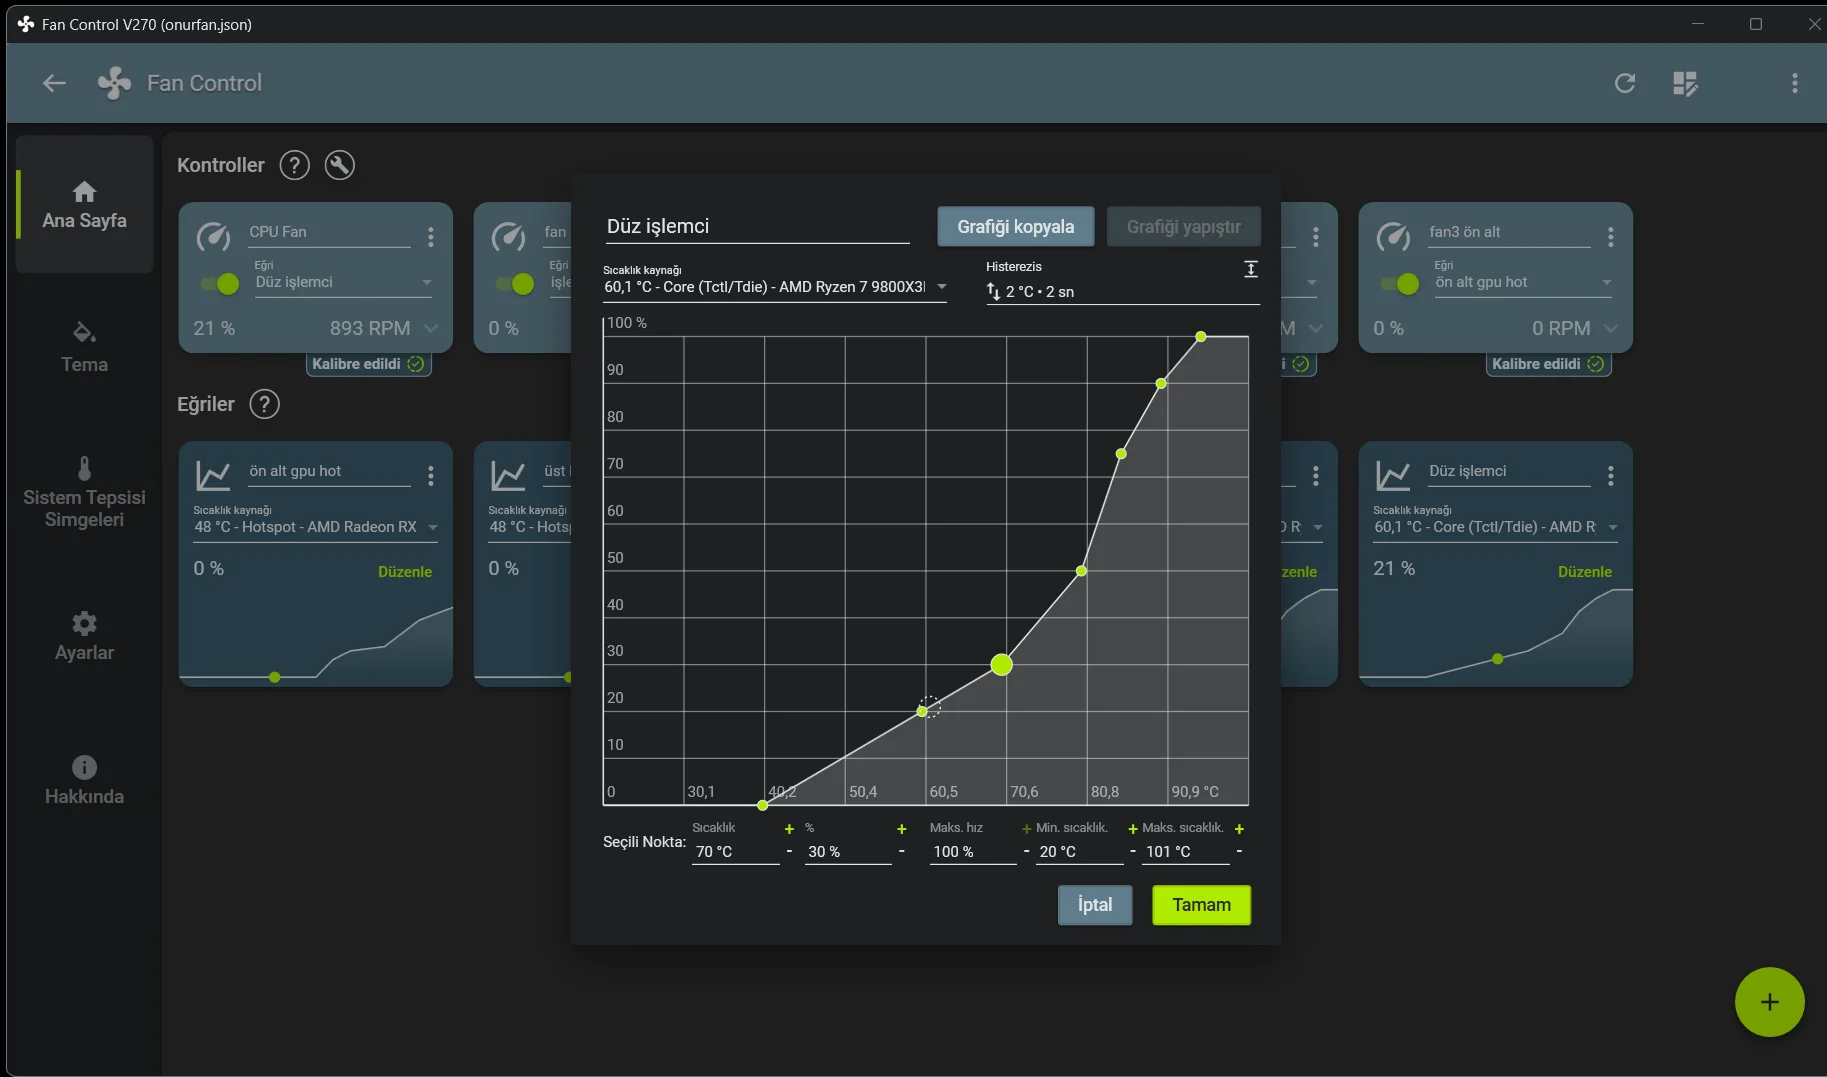Open the Sıcaklık kaynağı dropdown in dialog
The height and width of the screenshot is (1077, 1827).
pos(774,287)
